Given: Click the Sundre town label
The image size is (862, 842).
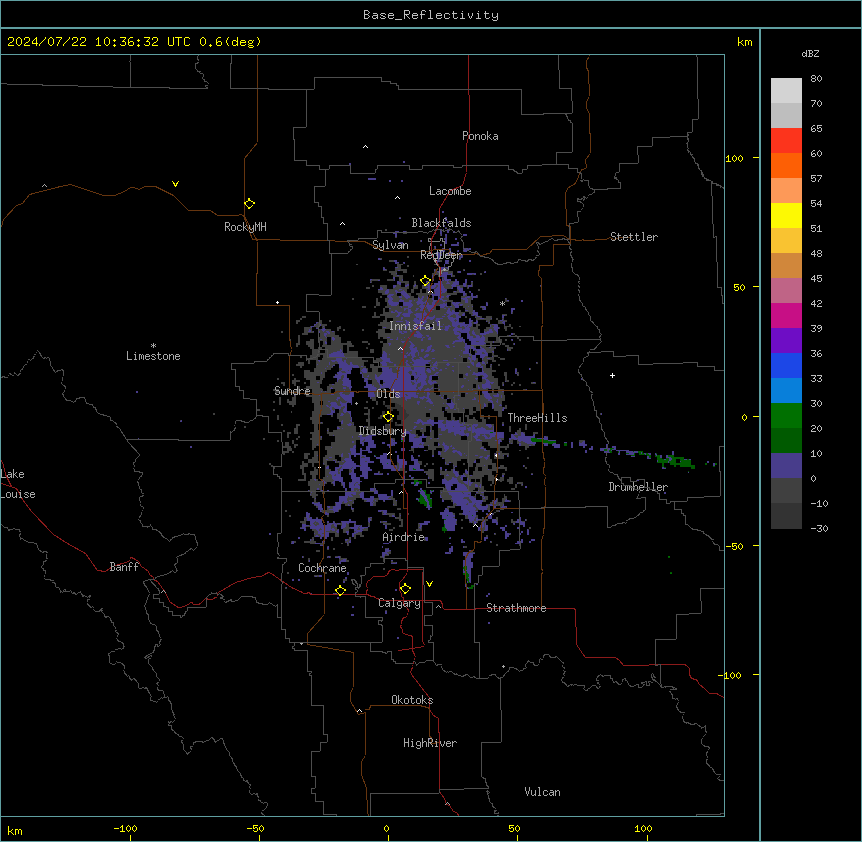Looking at the screenshot, I should click(x=292, y=391).
